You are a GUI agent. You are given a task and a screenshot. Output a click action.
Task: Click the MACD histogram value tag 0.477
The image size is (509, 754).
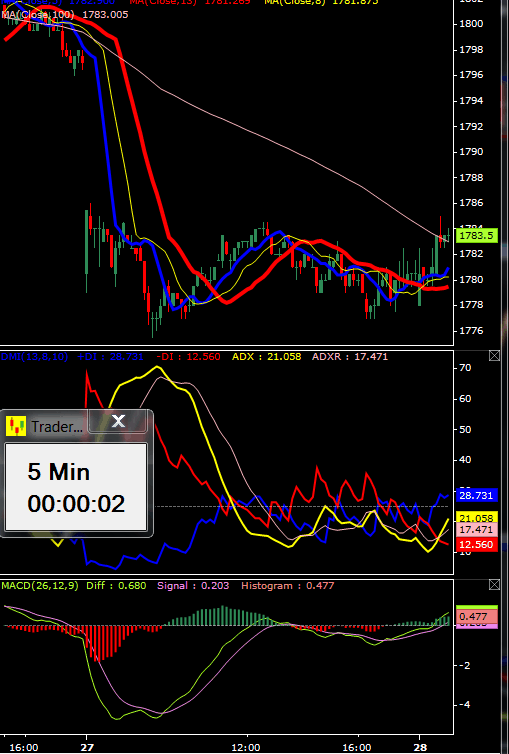(x=476, y=616)
